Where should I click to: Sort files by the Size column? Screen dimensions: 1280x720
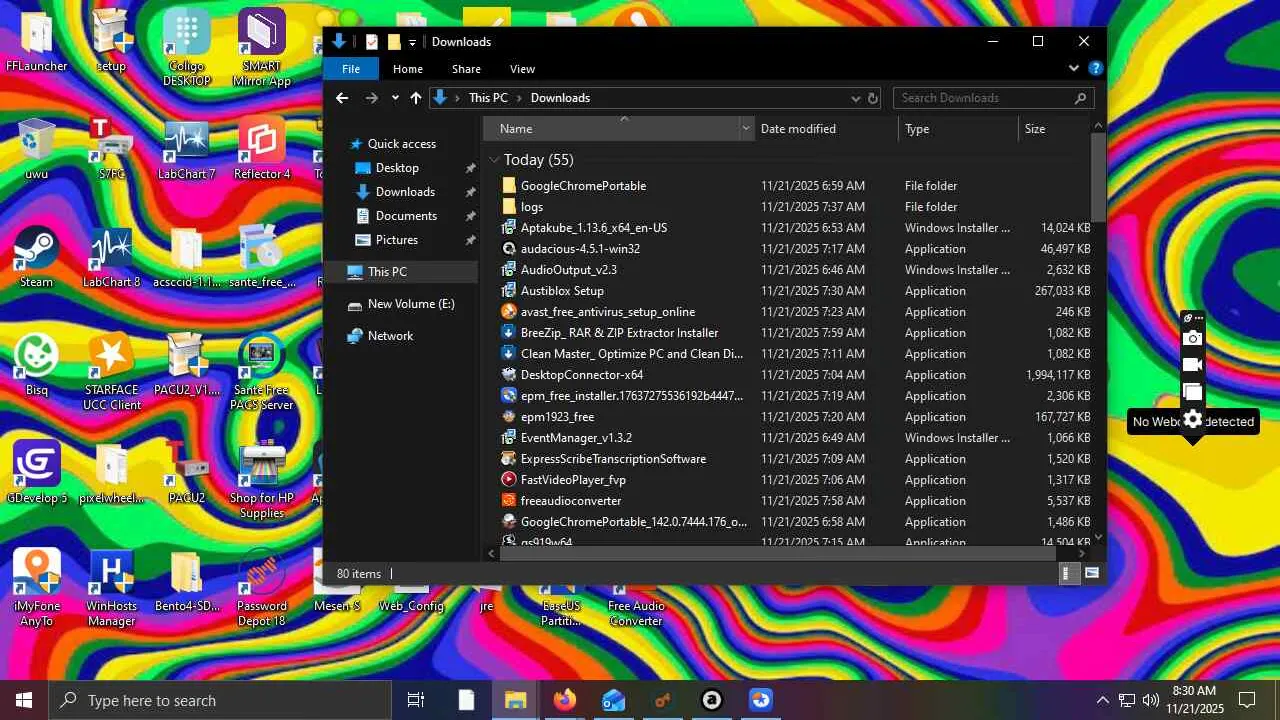point(1054,129)
